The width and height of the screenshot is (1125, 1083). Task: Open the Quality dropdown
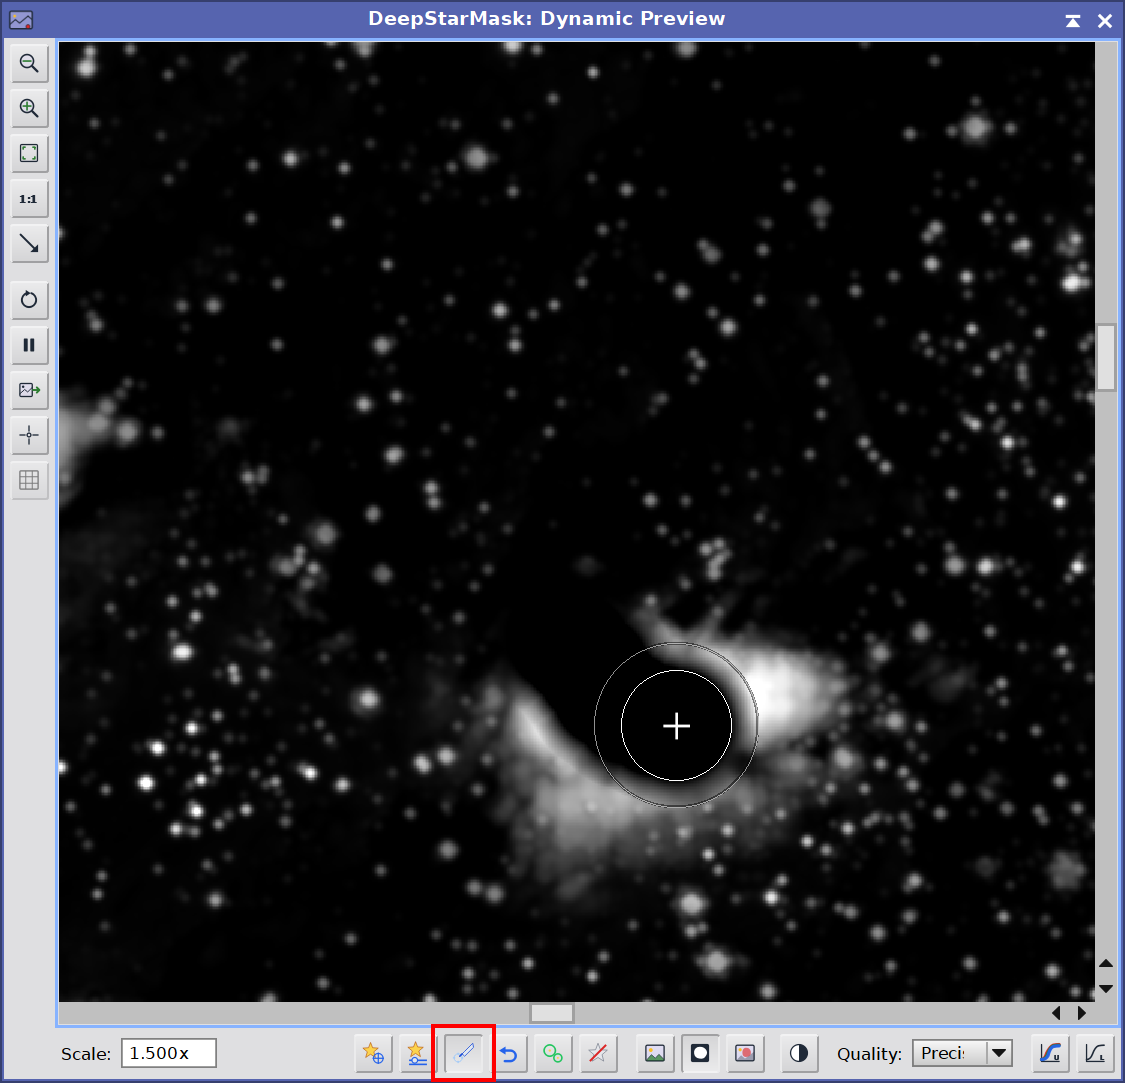tap(962, 1053)
